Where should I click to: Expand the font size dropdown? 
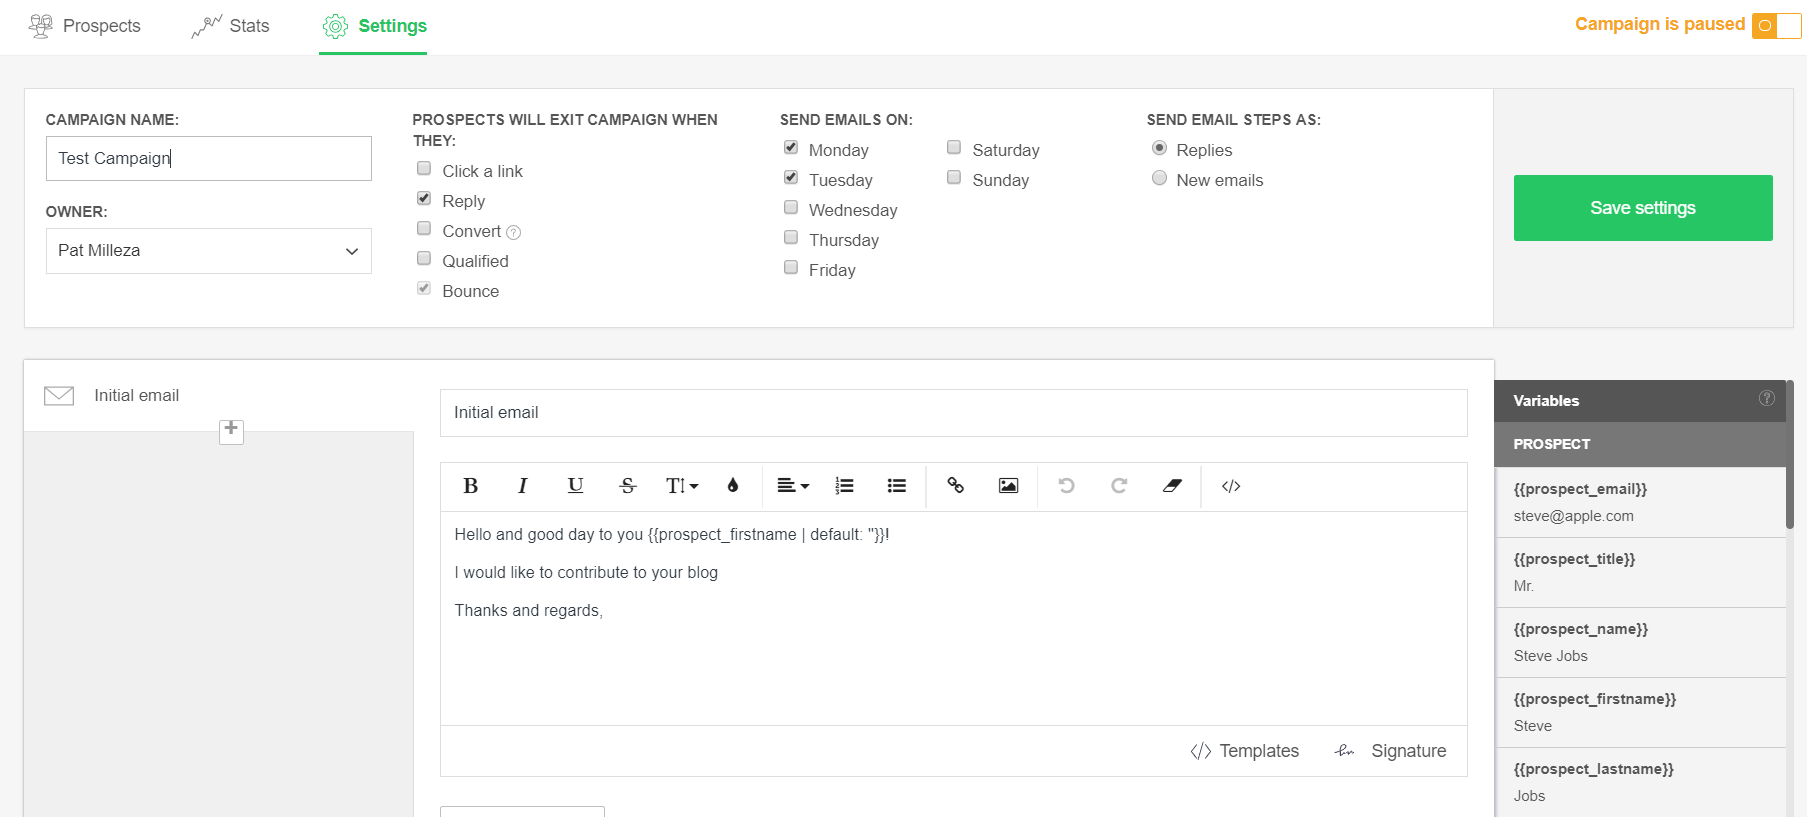[682, 486]
